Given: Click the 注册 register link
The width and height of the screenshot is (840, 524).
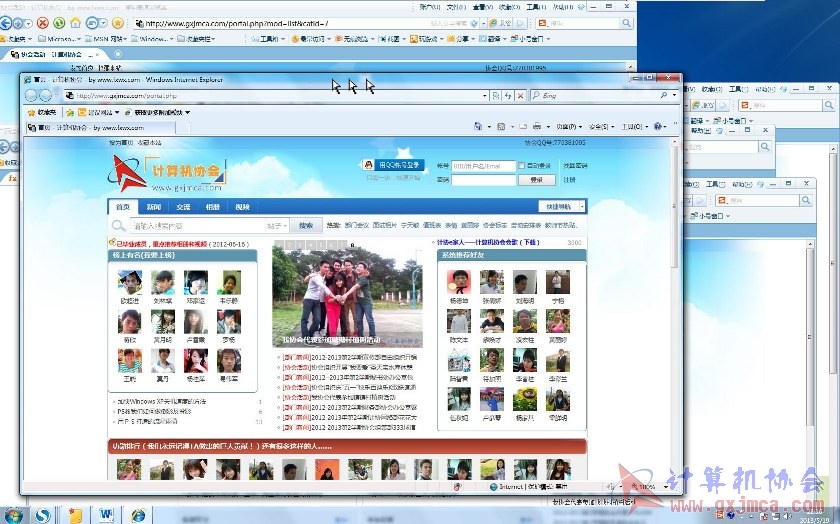Looking at the screenshot, I should click(569, 180).
